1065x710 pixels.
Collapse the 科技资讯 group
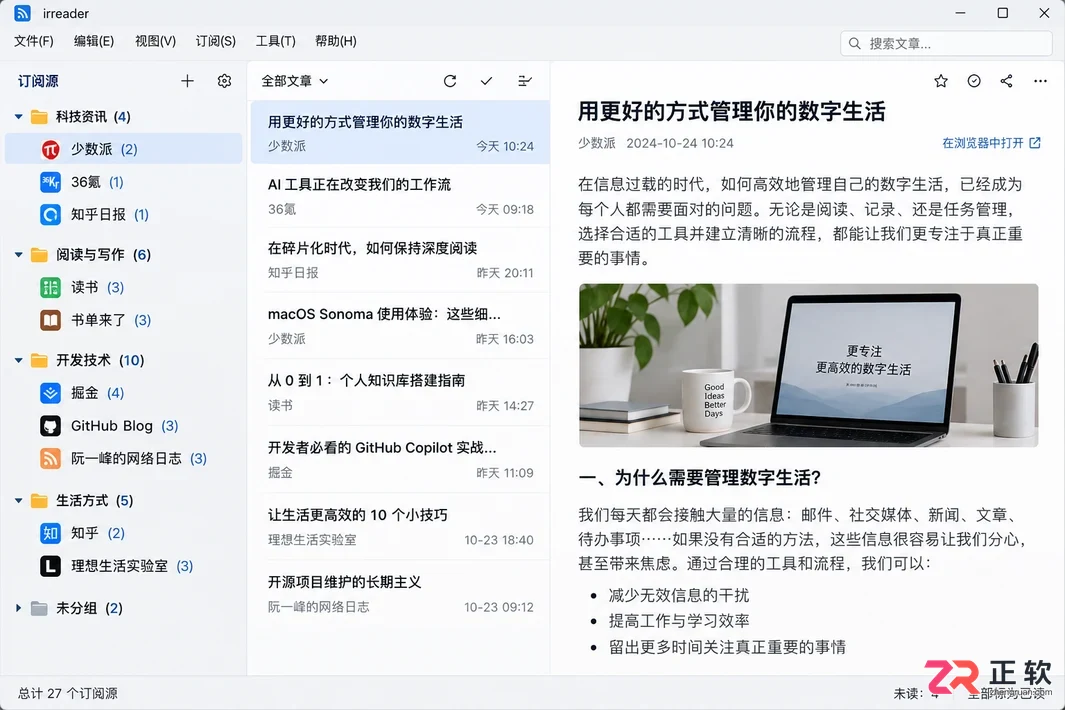pos(18,117)
